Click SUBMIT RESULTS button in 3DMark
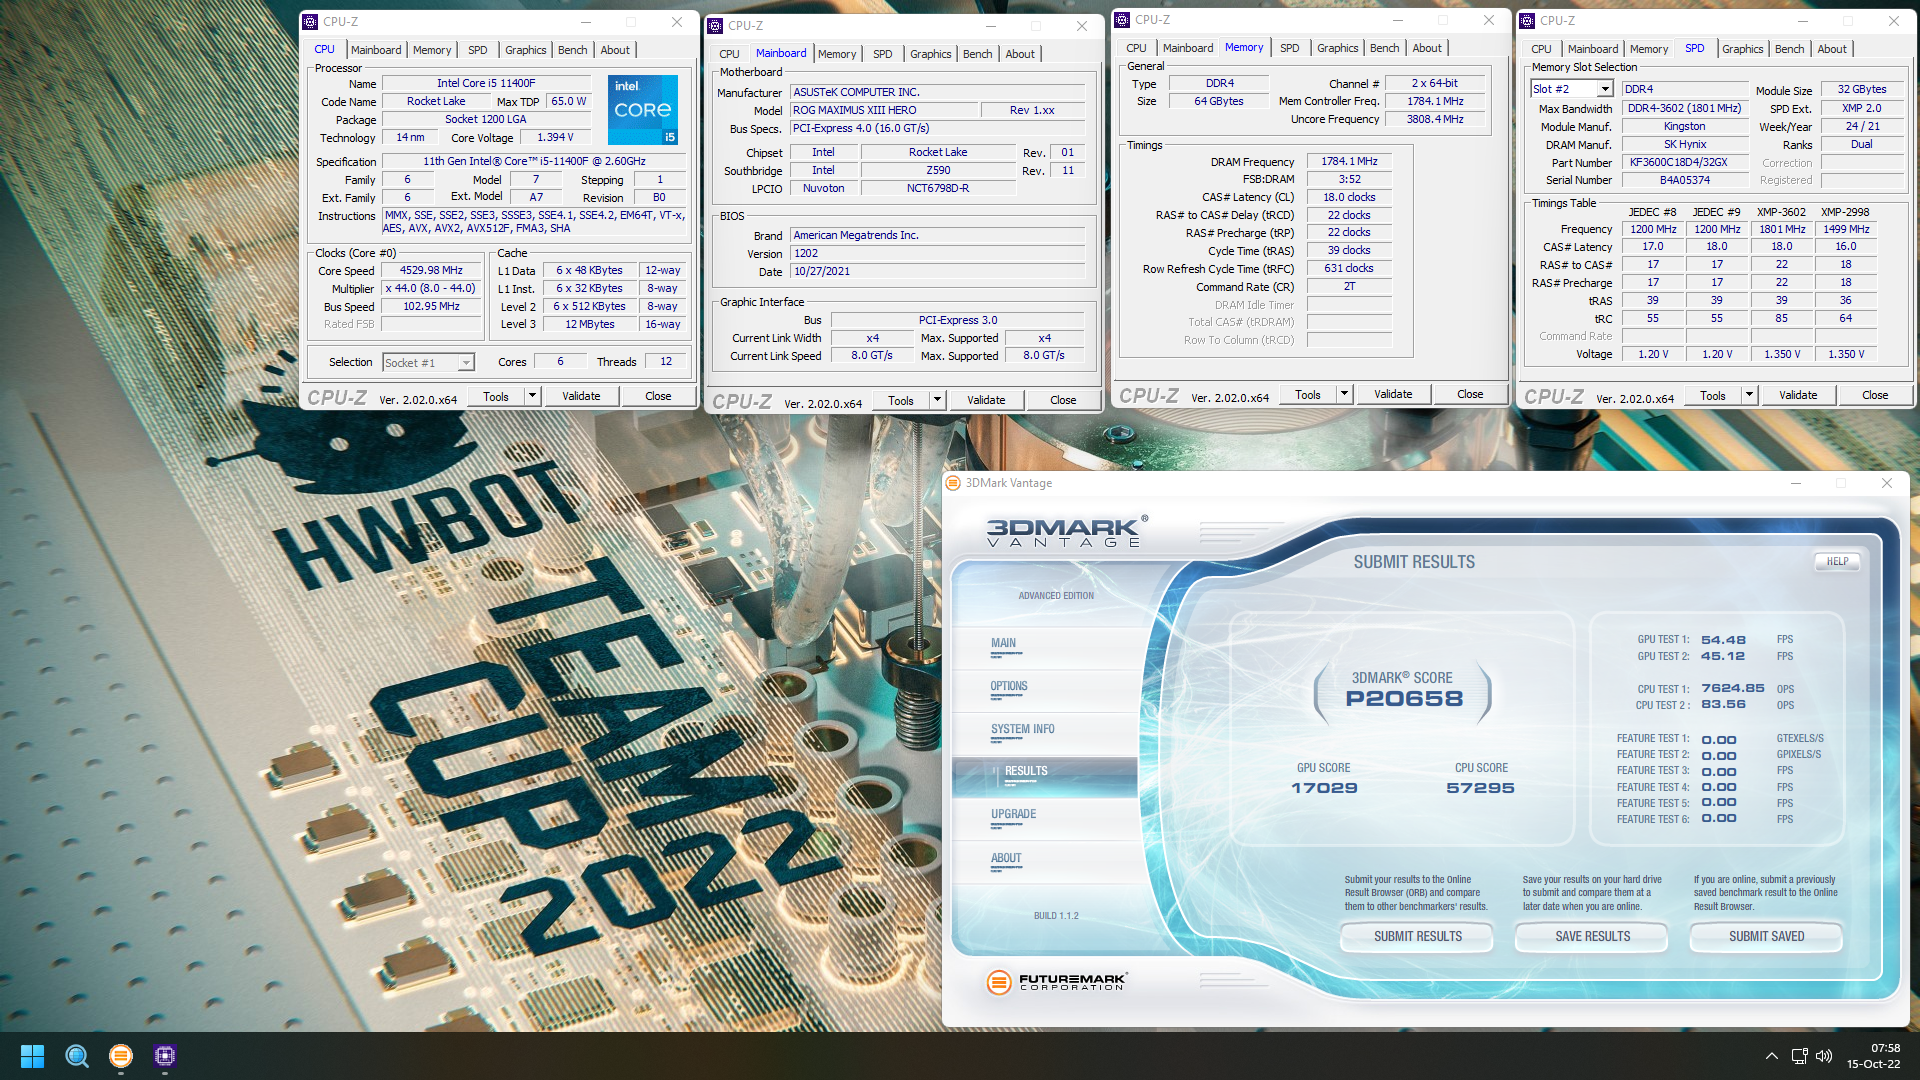 click(1417, 937)
